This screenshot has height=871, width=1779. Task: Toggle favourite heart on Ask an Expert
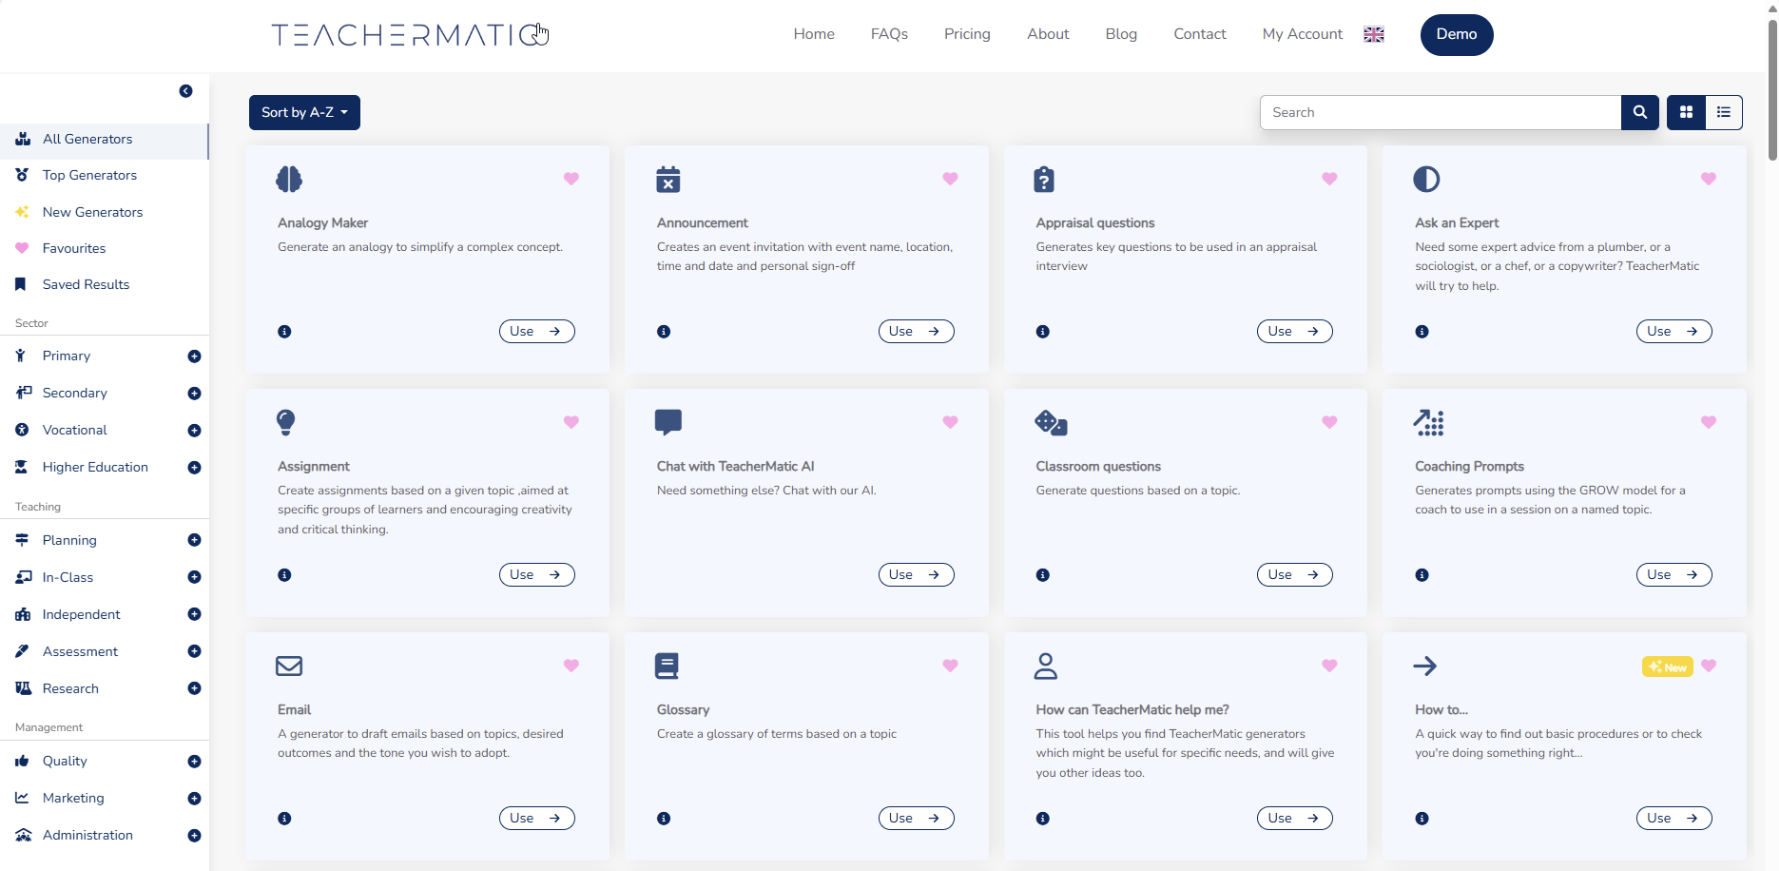tap(1708, 179)
